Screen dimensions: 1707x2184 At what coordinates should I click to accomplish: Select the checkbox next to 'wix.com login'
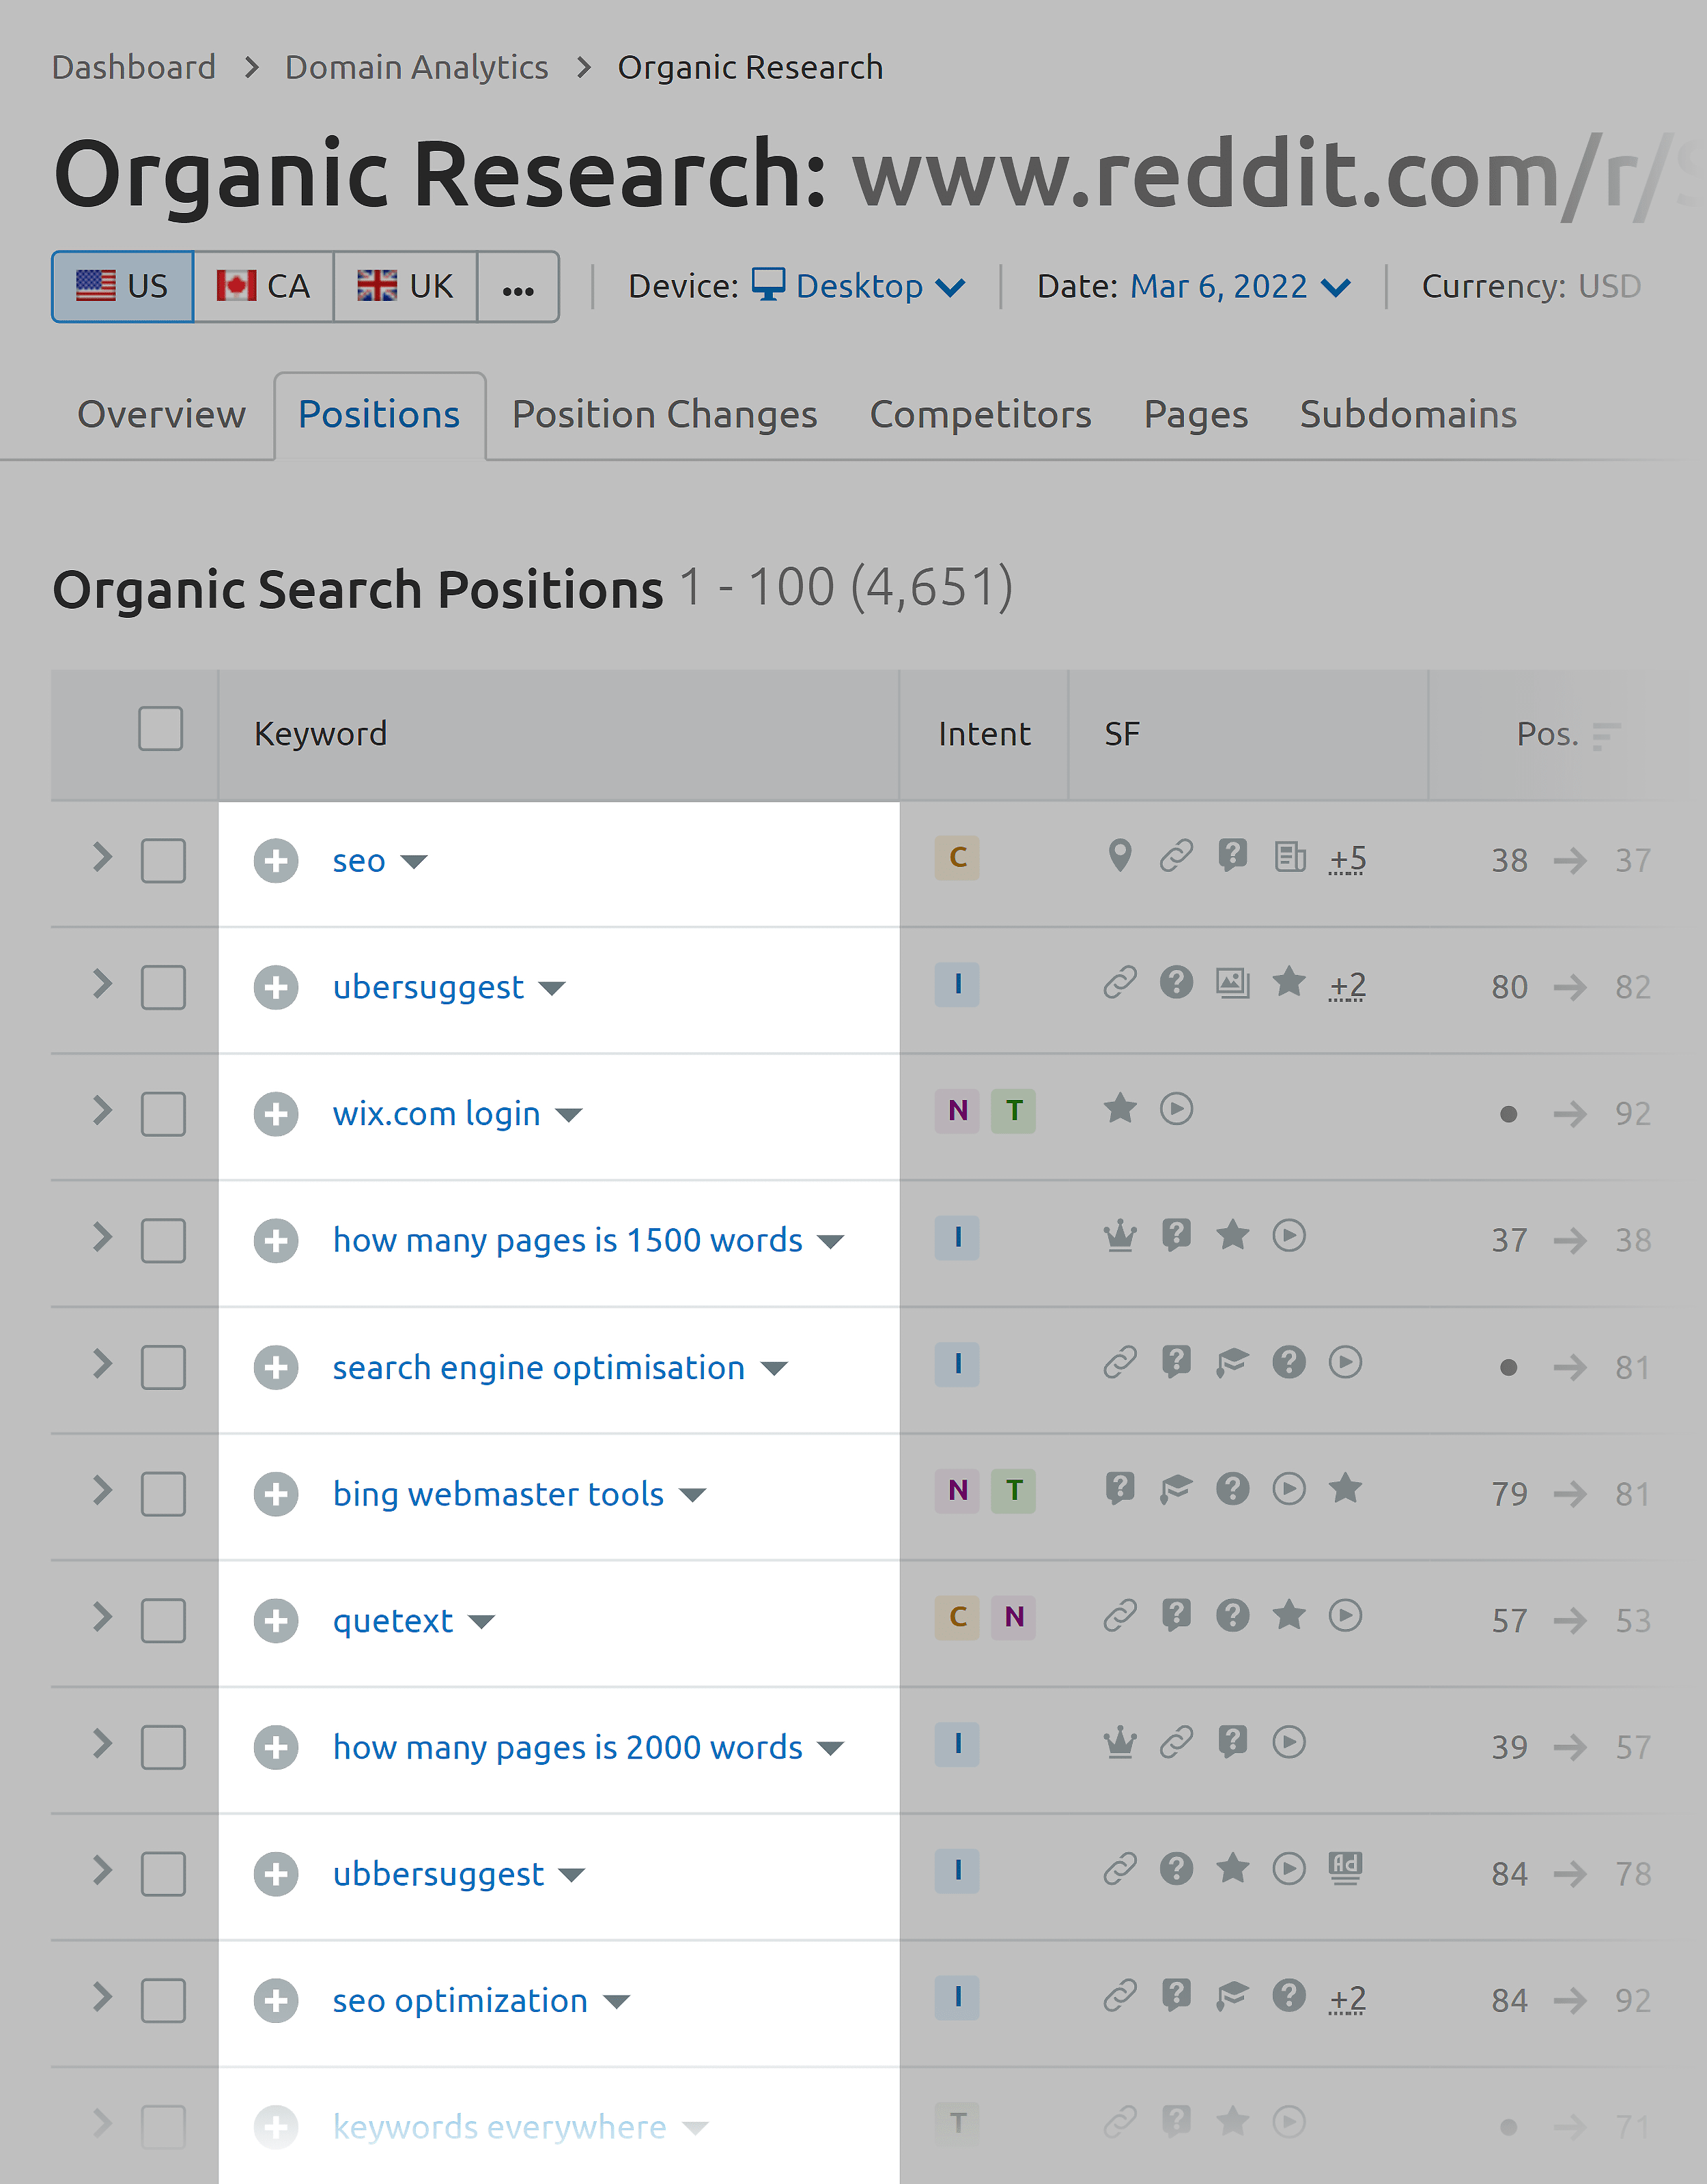163,1114
